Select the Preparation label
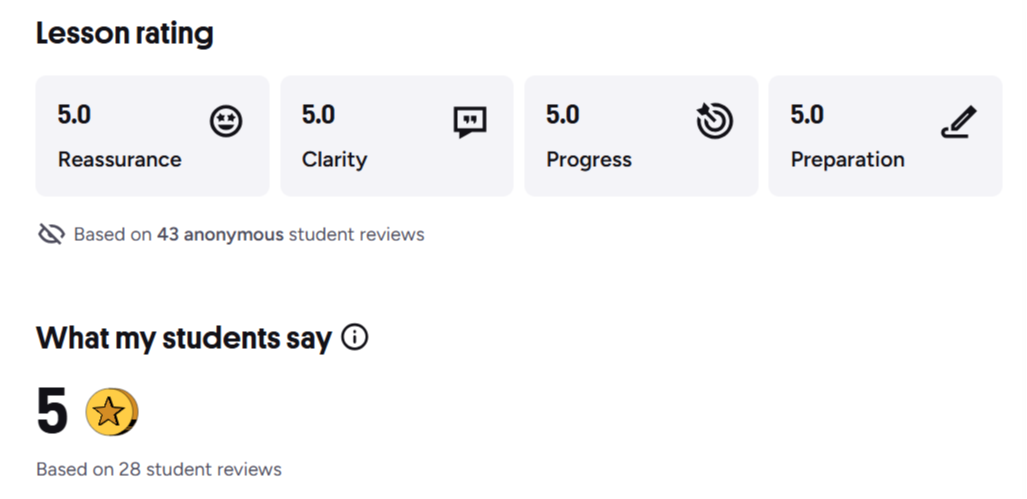 [x=847, y=159]
